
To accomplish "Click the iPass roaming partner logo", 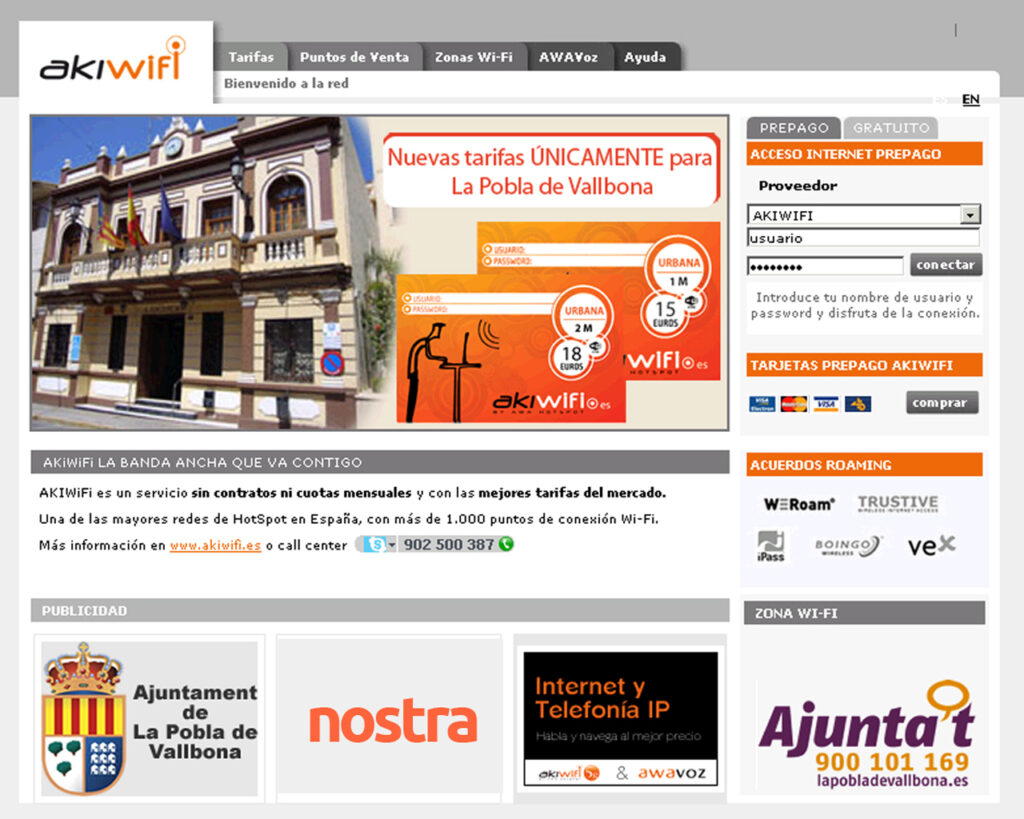I will (x=771, y=546).
